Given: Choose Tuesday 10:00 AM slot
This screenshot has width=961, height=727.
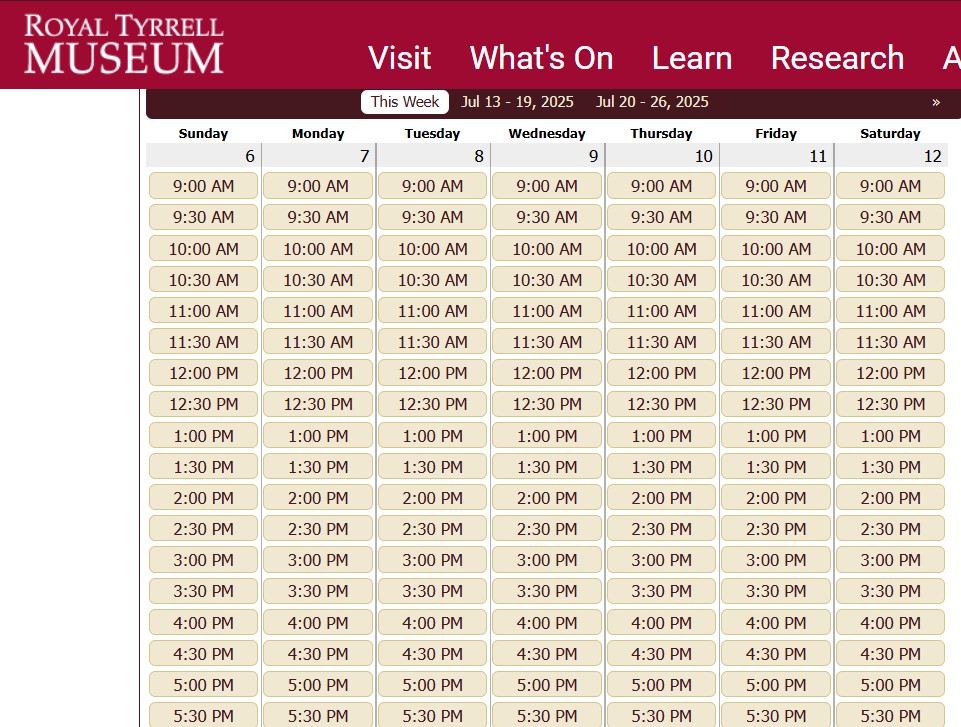Looking at the screenshot, I should click(433, 249).
